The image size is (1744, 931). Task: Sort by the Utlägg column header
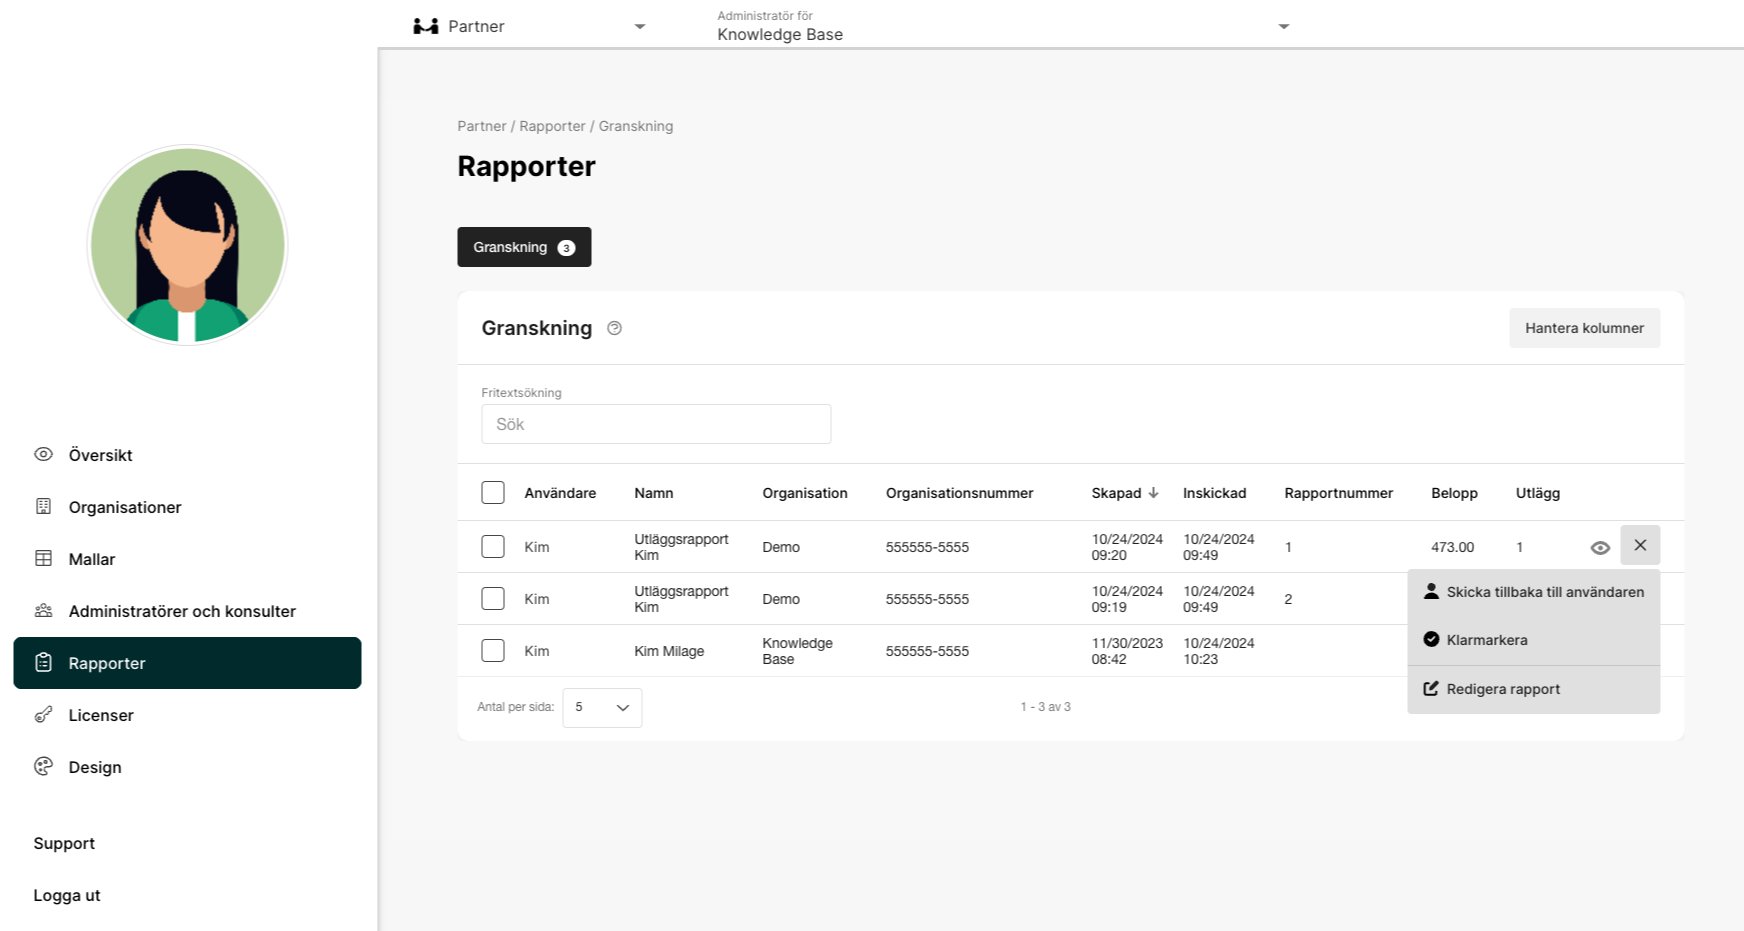(x=1538, y=493)
